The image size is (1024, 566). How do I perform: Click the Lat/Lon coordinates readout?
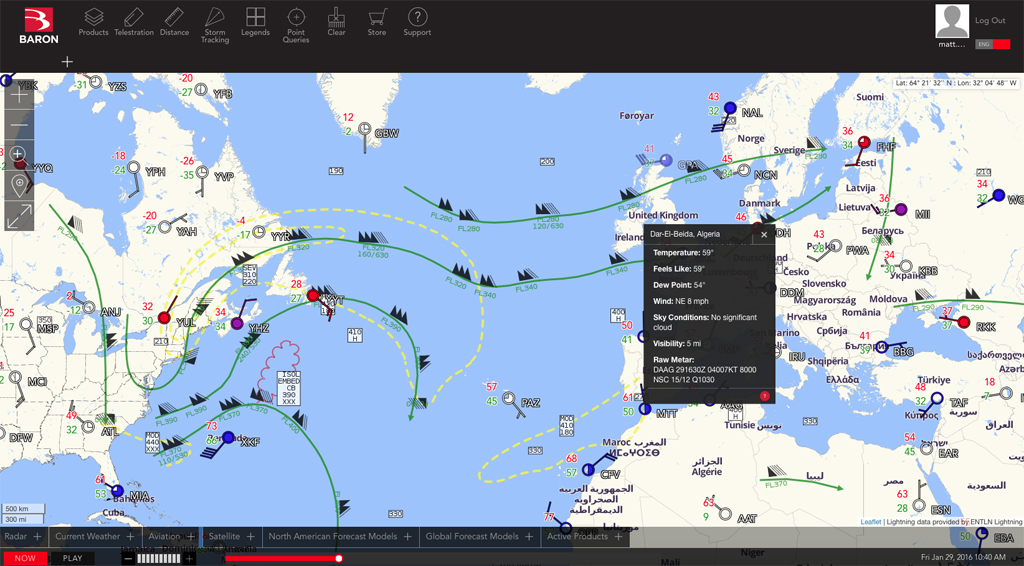[956, 83]
